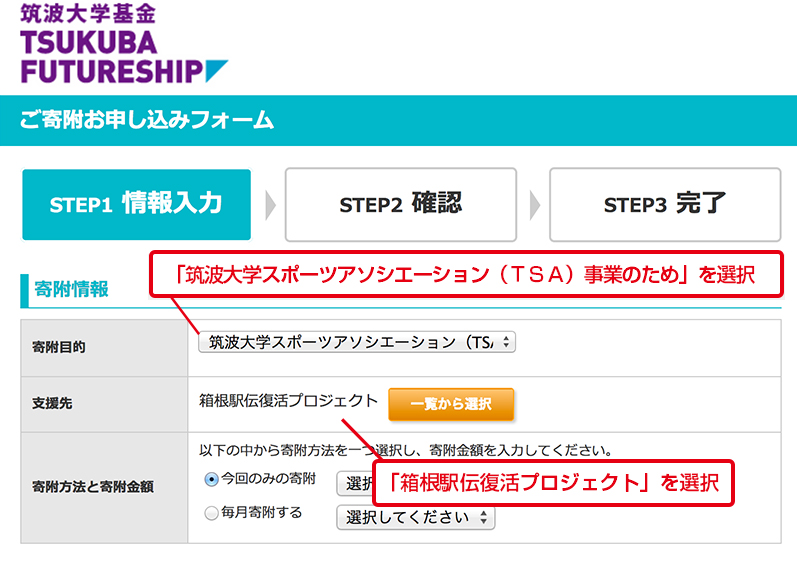Image resolution: width=797 pixels, height=565 pixels.
Task: Click the 毎月寄附する label text
Action: (x=261, y=512)
